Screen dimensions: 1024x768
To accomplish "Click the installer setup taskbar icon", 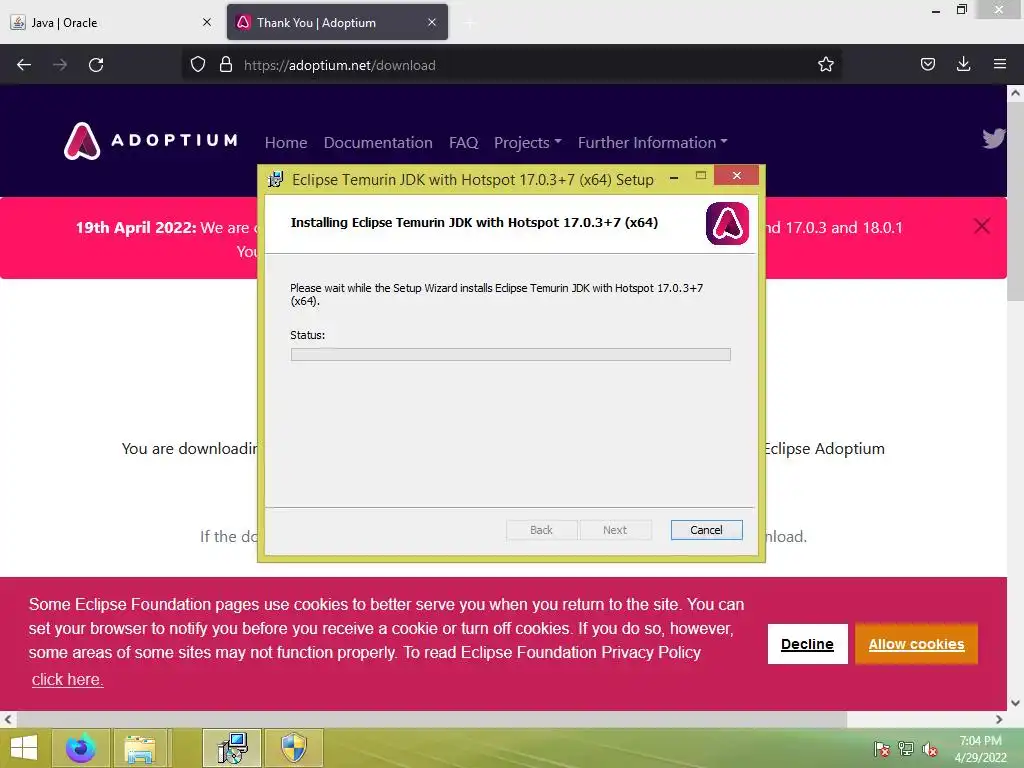I will (x=232, y=748).
